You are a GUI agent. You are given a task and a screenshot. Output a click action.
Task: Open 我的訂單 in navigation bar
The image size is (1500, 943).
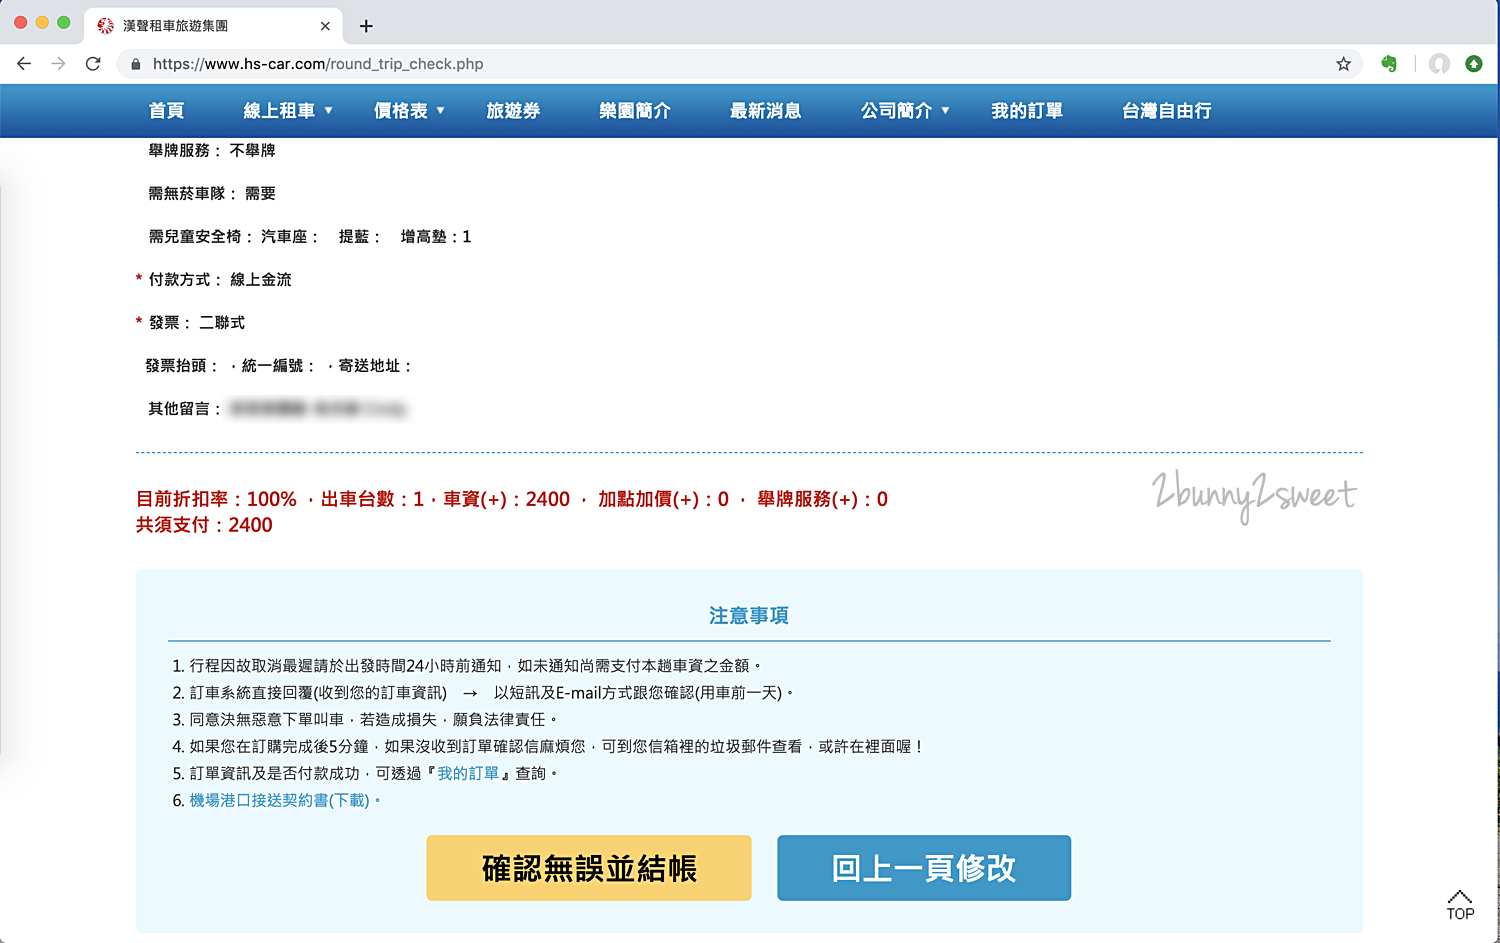(1027, 111)
